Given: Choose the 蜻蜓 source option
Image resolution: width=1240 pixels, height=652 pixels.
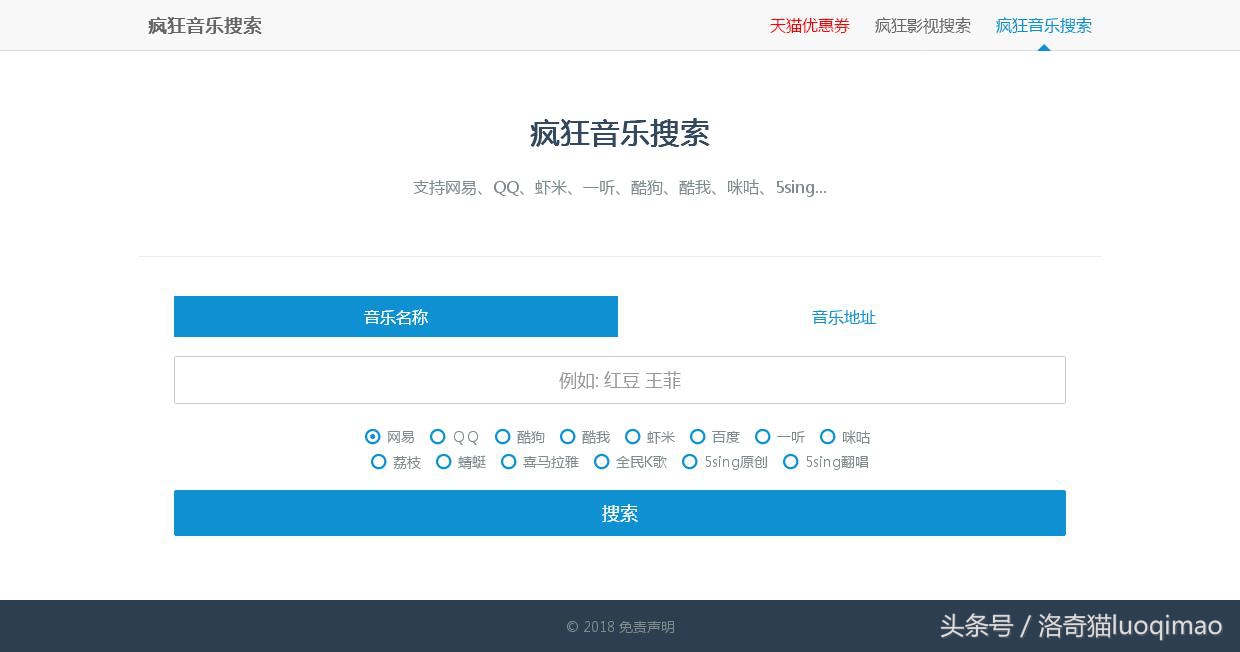Looking at the screenshot, I should 444,462.
